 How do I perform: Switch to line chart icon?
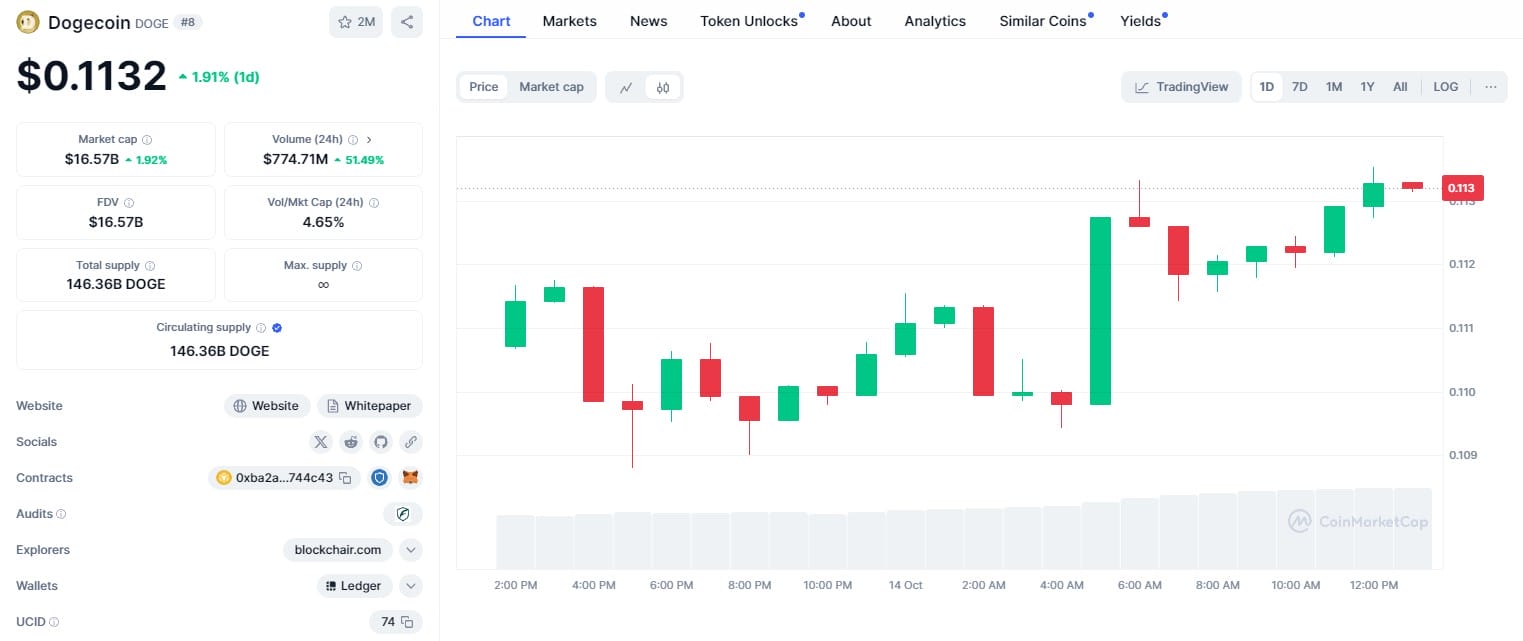[626, 87]
